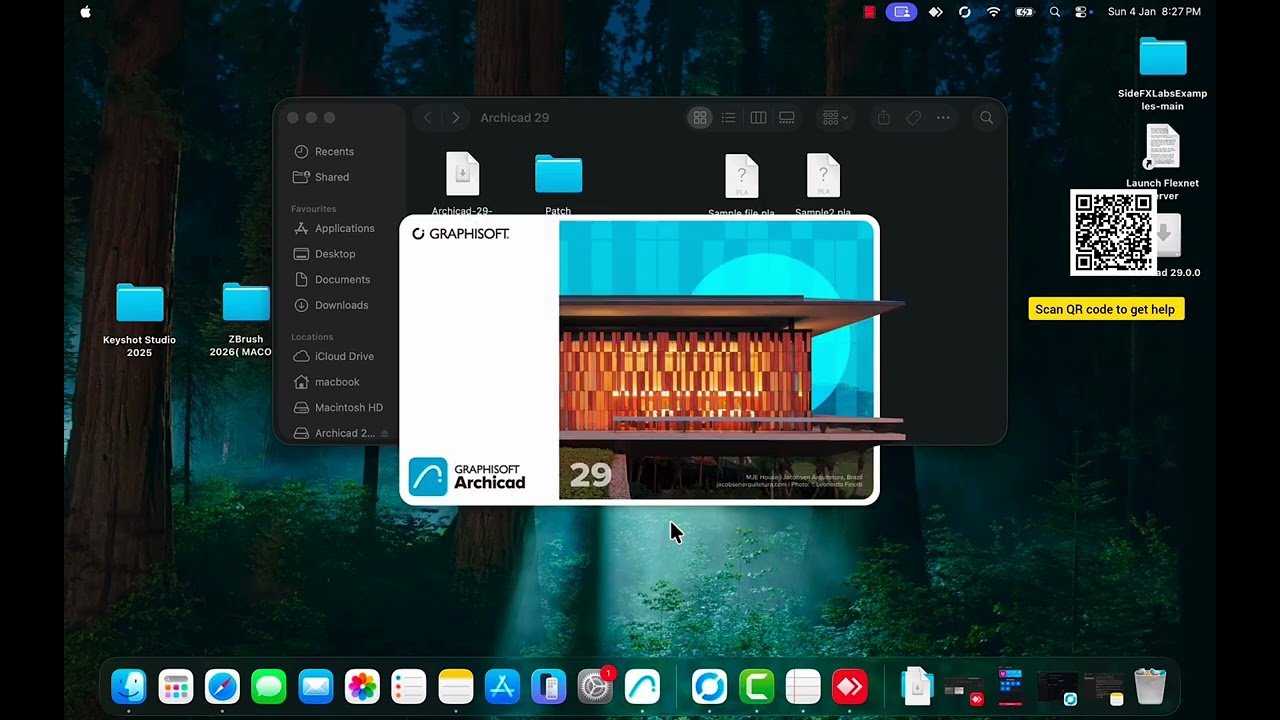Open the Apple menu
The width and height of the screenshot is (1280, 720).
coord(85,12)
